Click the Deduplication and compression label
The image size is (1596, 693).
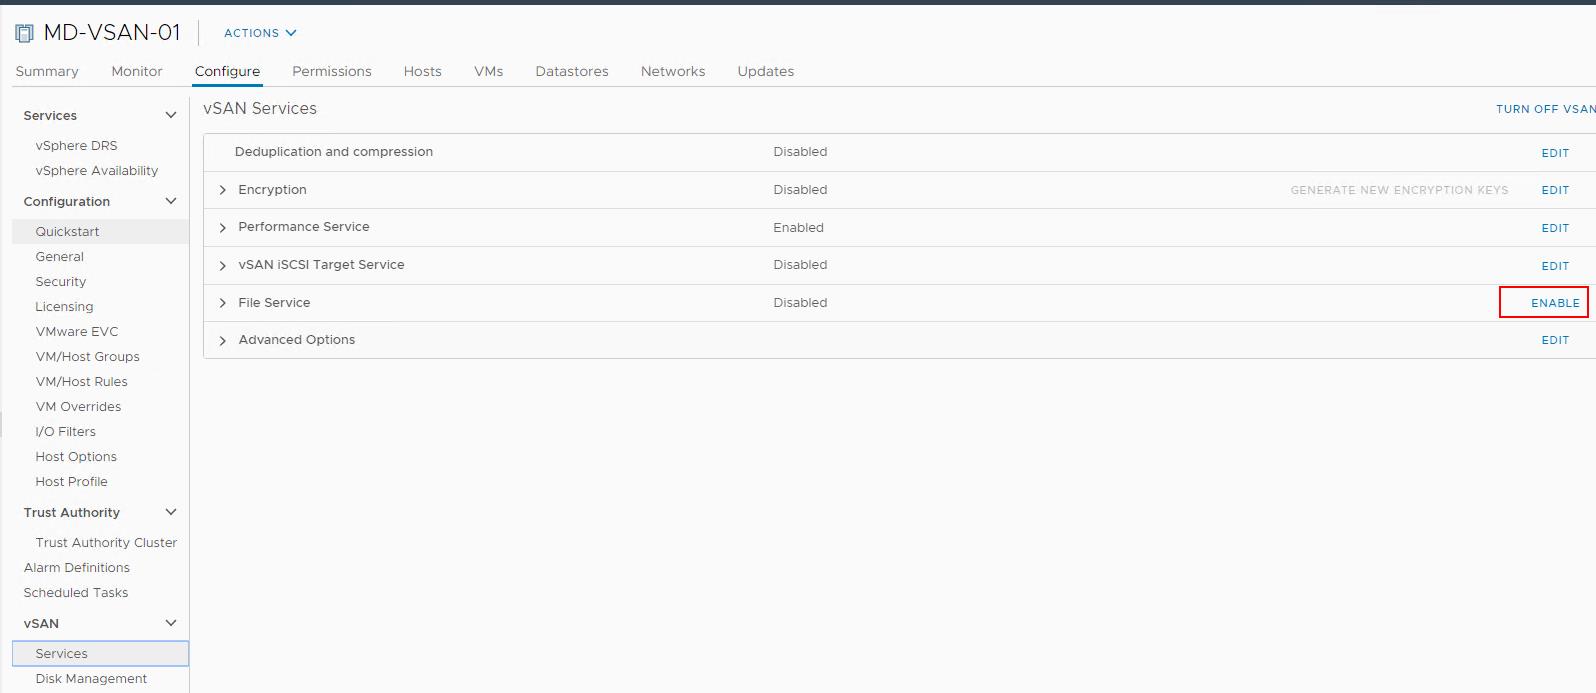click(334, 152)
